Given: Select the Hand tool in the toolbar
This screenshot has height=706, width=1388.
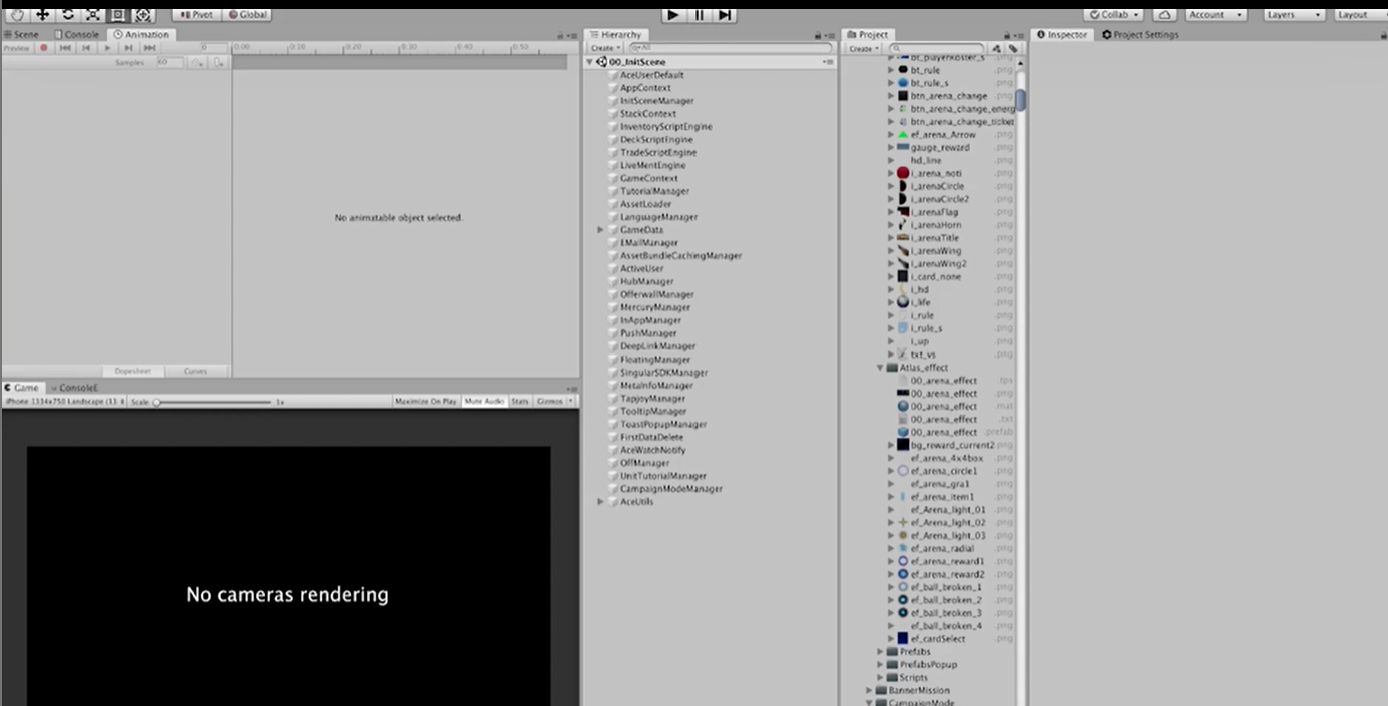Looking at the screenshot, I should point(17,15).
